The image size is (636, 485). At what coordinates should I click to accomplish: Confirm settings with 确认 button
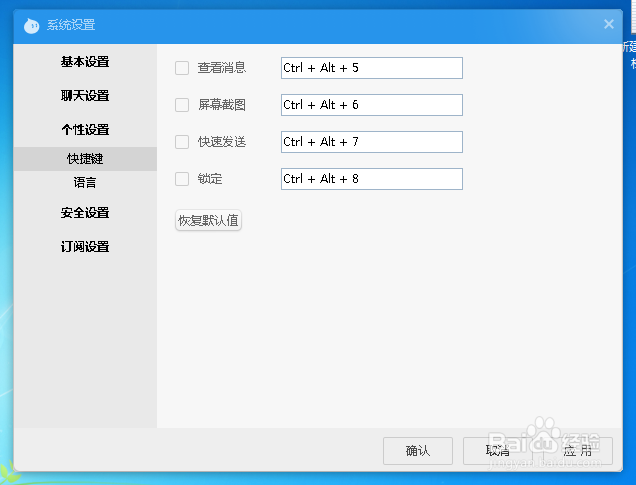(x=418, y=451)
